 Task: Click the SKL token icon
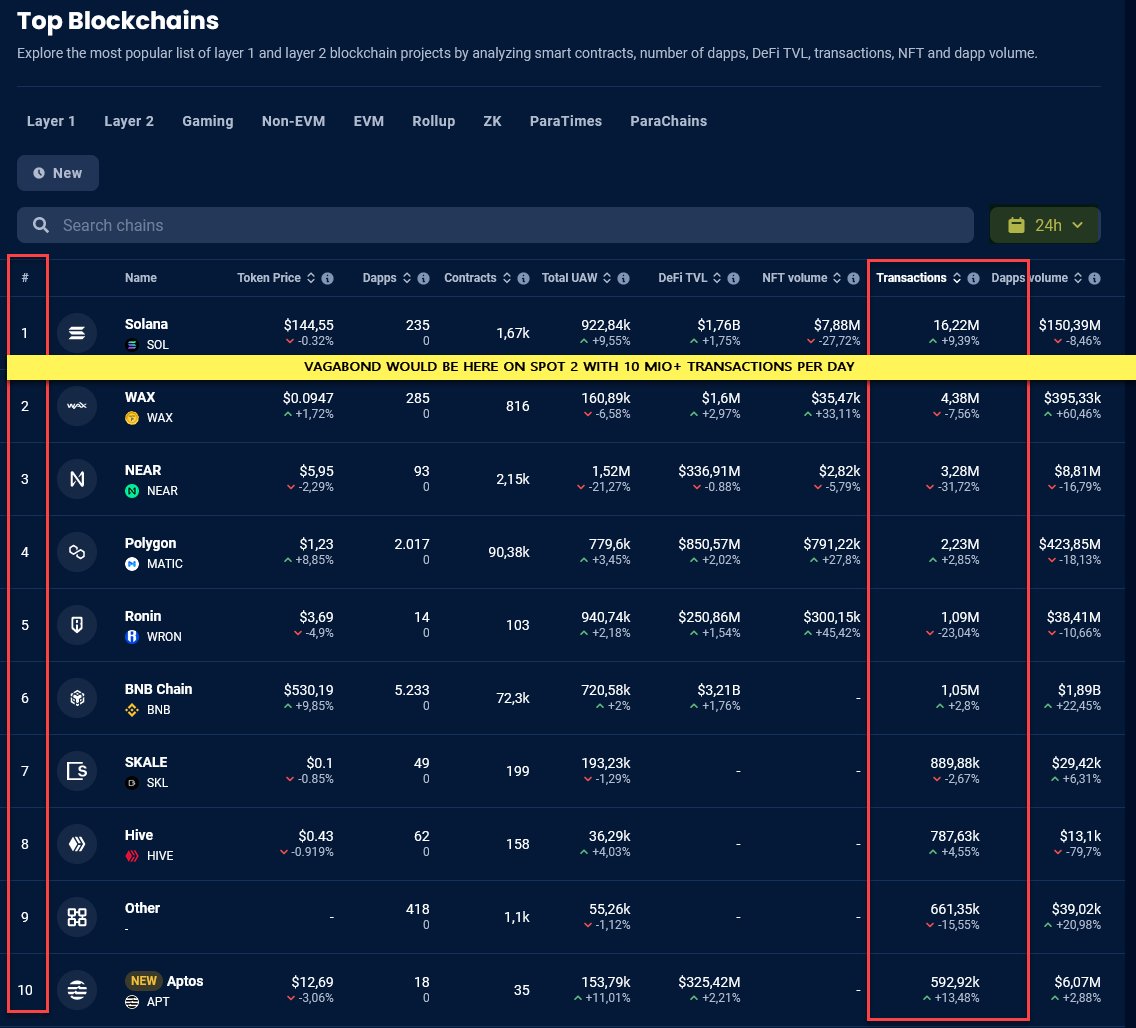pos(132,783)
